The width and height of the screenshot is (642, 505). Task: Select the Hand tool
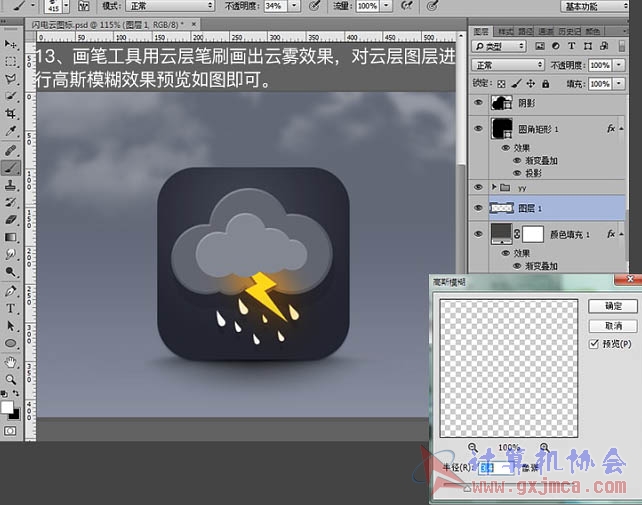click(11, 362)
